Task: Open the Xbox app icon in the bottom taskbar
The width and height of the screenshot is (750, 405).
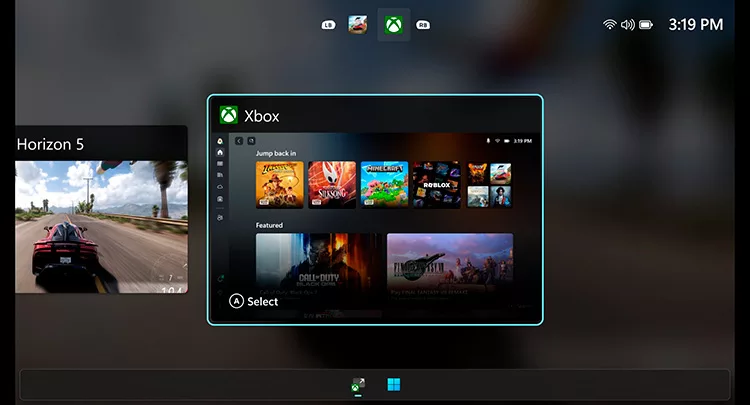Action: point(358,385)
